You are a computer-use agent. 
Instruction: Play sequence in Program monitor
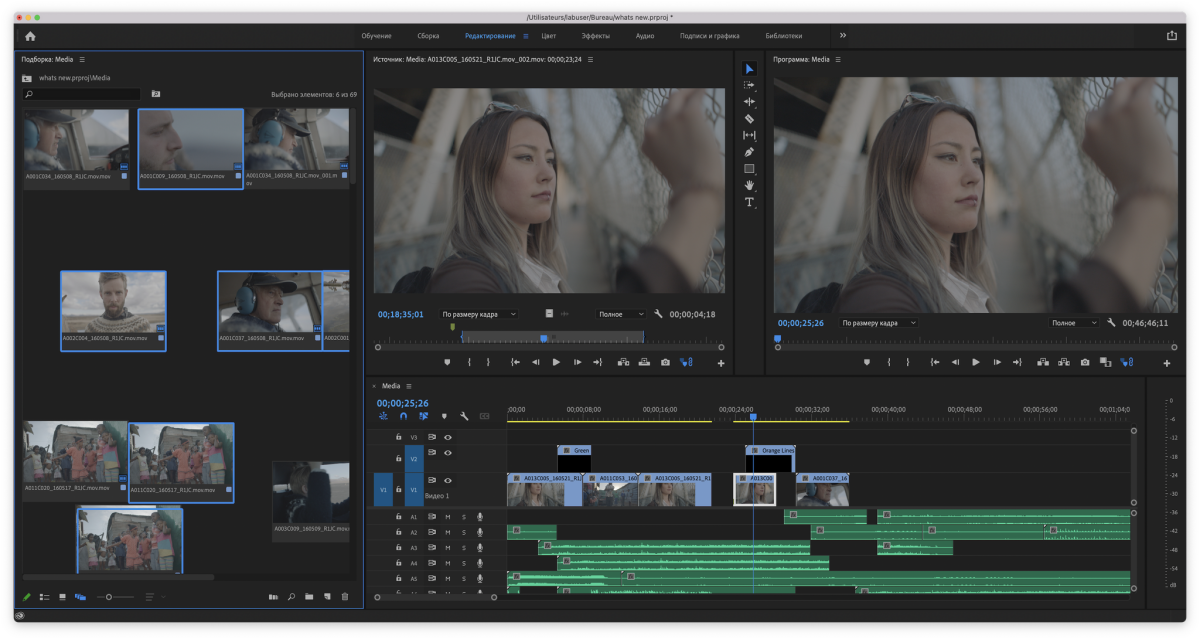[976, 362]
